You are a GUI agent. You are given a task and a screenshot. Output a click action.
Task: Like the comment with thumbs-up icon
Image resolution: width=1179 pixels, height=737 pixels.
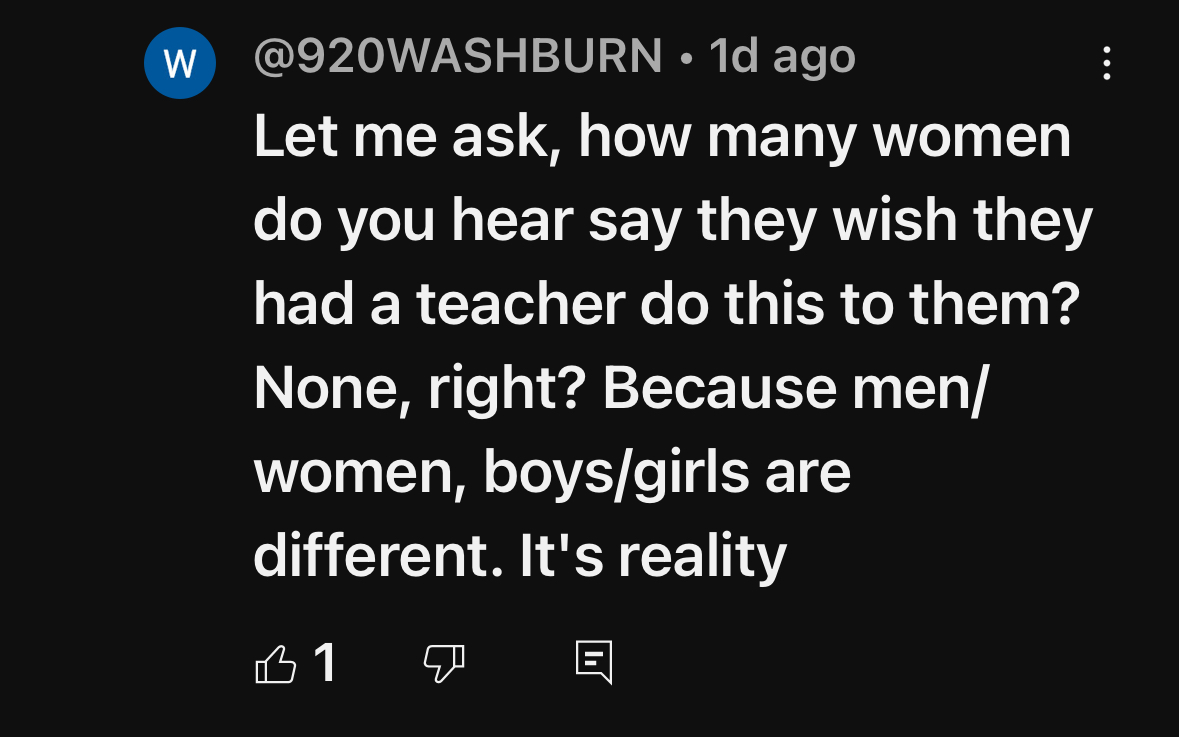point(276,664)
